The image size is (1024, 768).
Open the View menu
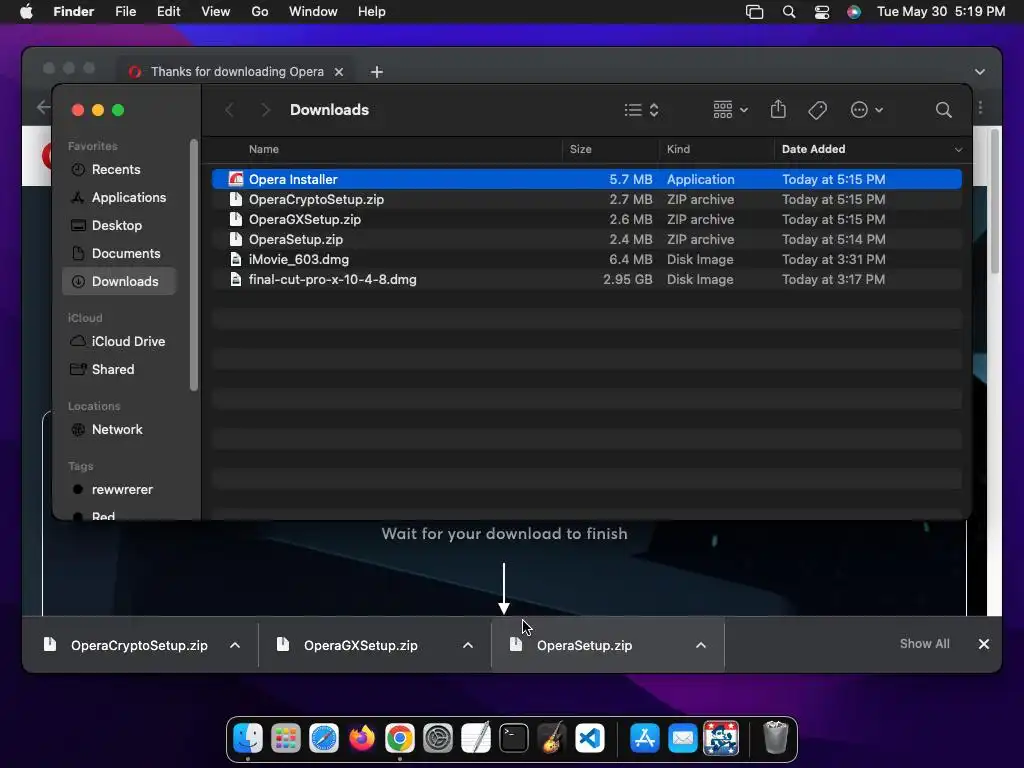click(216, 12)
